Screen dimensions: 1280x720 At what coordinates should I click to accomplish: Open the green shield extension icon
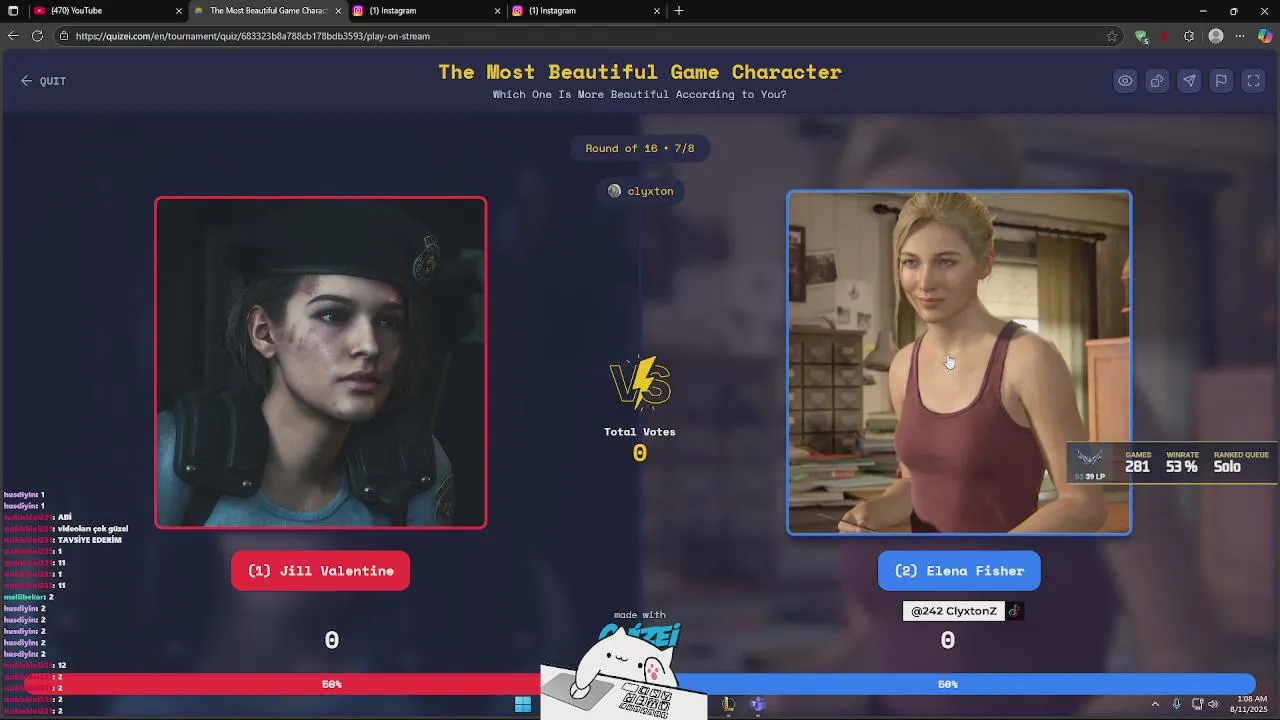tap(1141, 36)
